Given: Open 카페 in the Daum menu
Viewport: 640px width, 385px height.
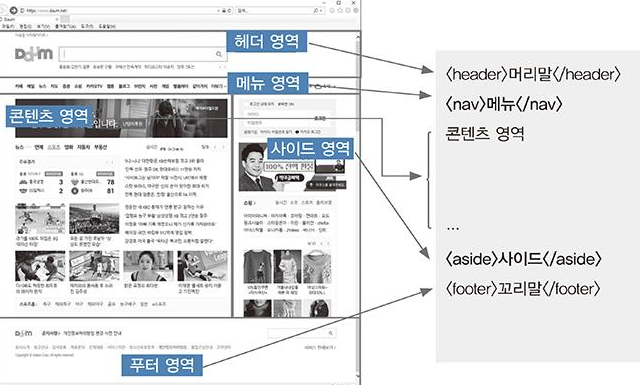Looking at the screenshot, I should point(19,86).
